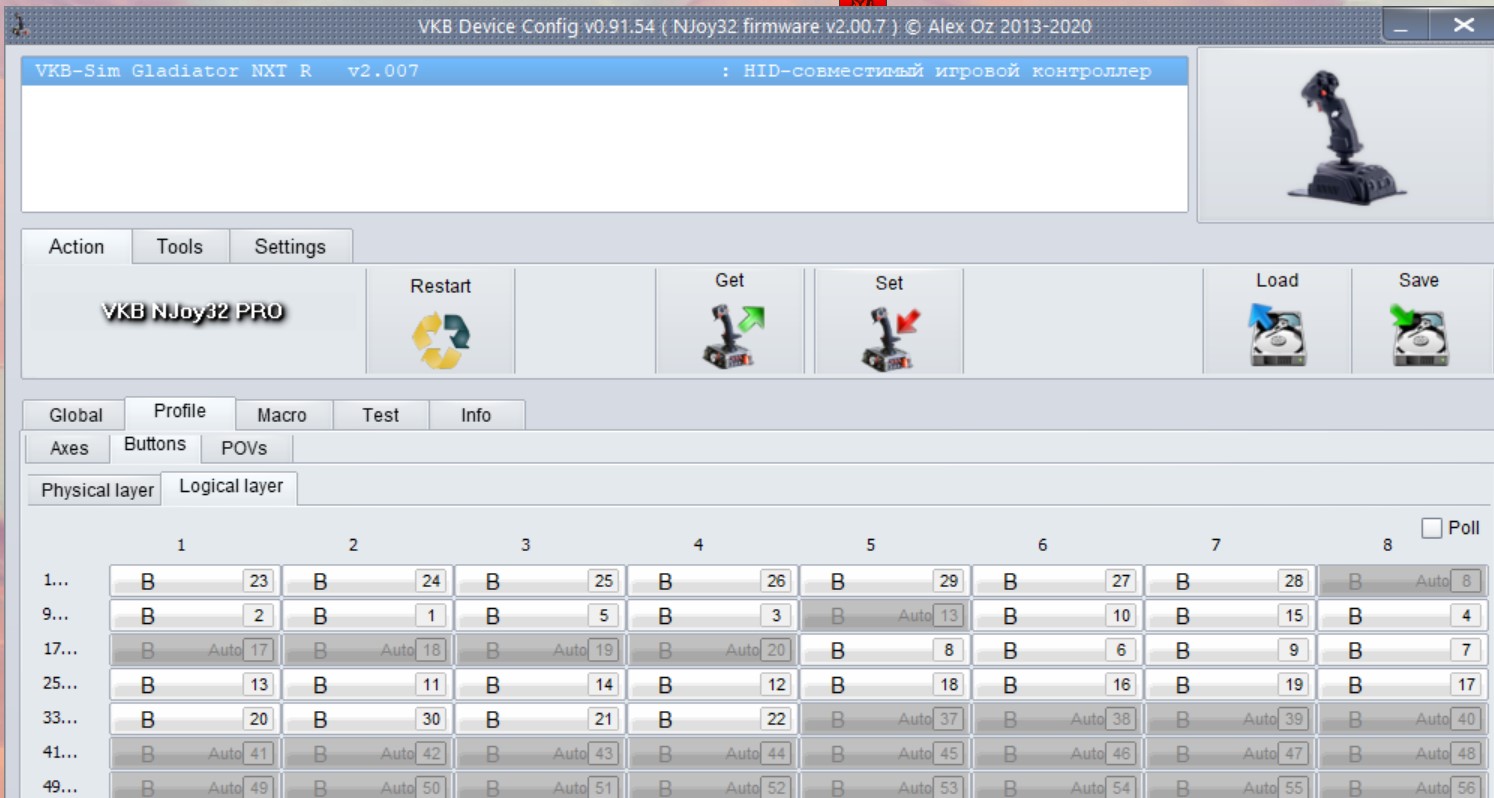Enable the Poll checkbox

pos(1432,528)
